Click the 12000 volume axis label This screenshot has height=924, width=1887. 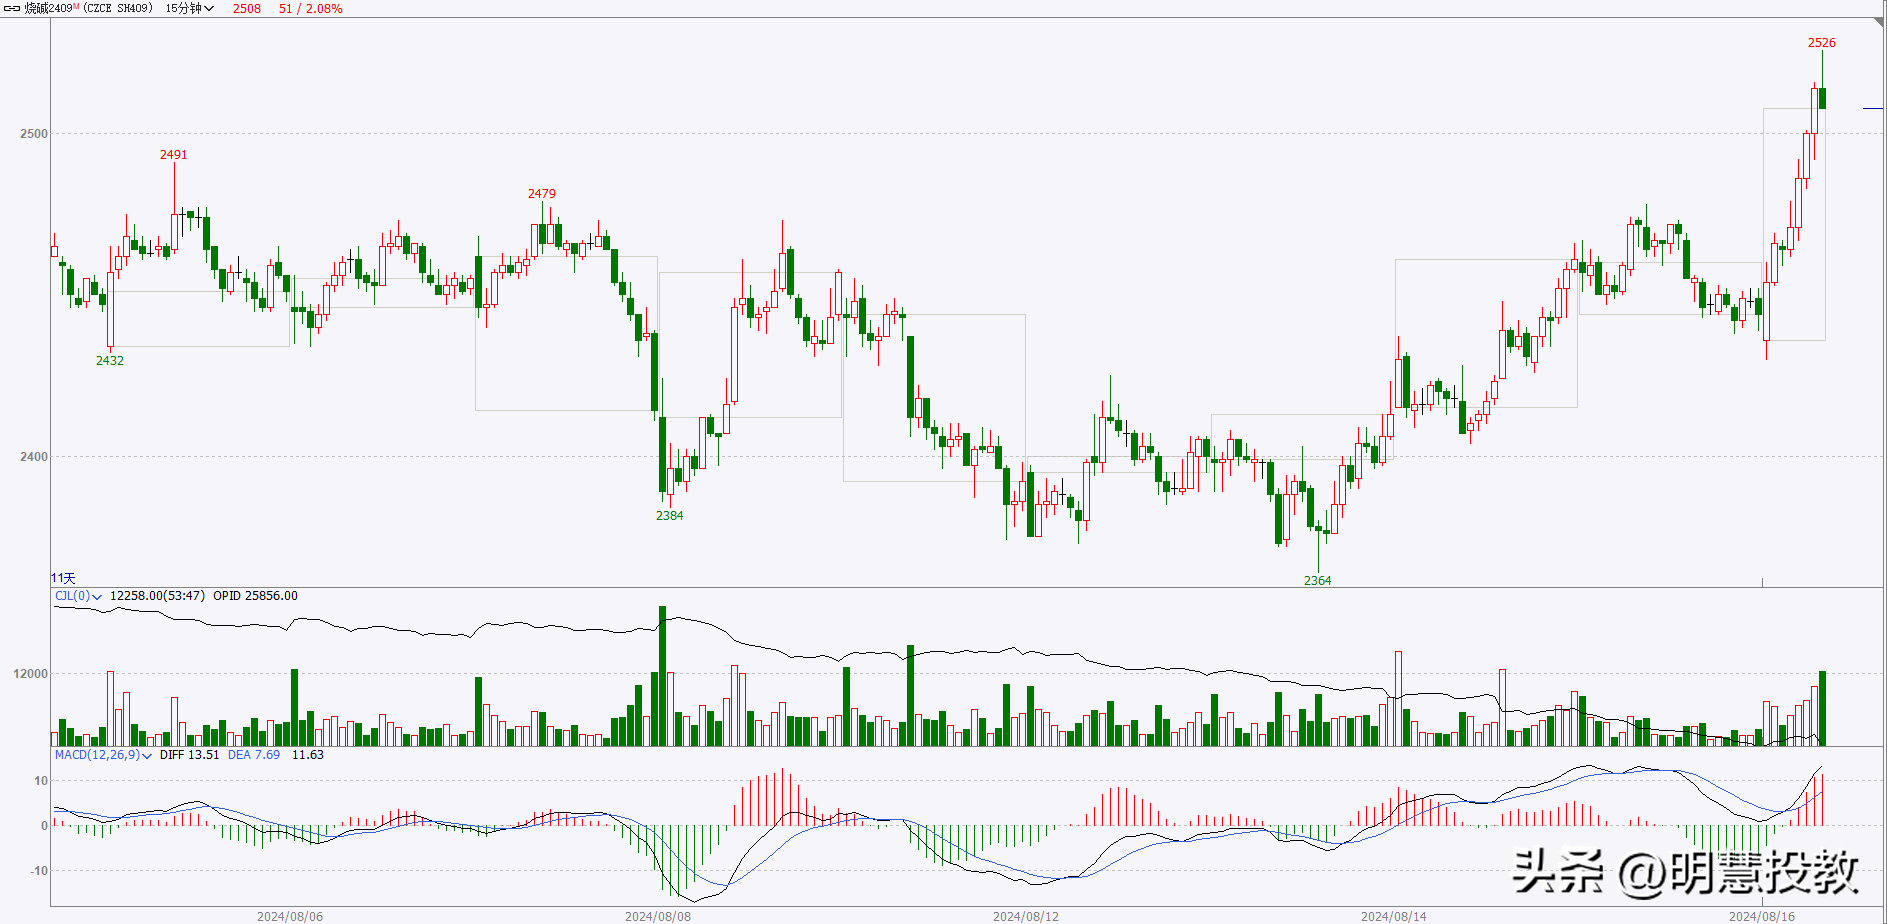(30, 674)
